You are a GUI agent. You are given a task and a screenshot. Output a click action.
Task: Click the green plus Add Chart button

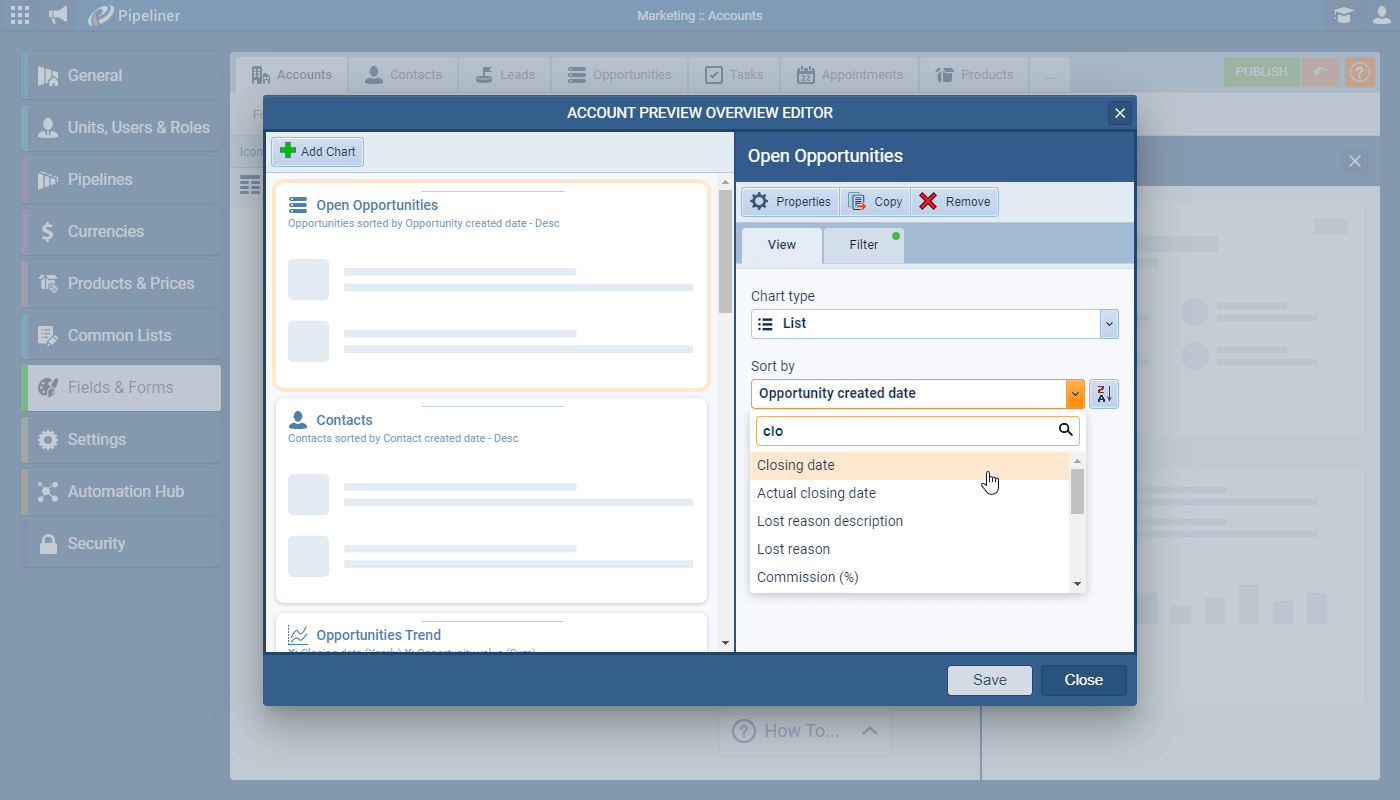(317, 152)
